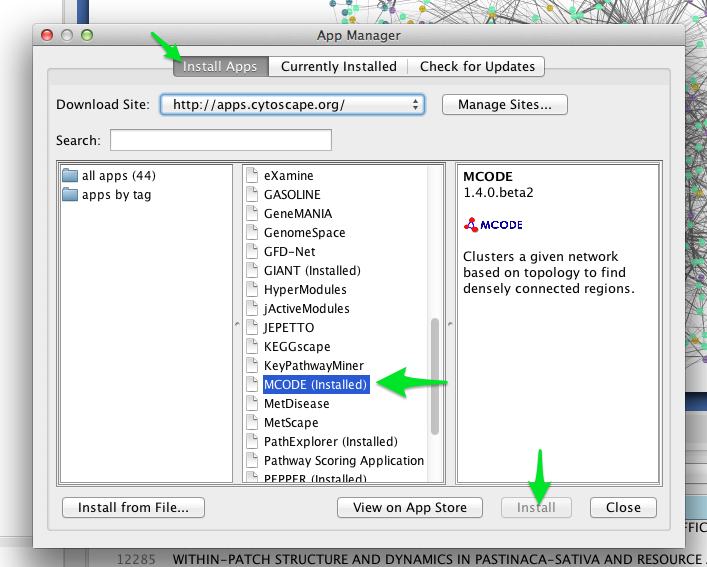Click the file icon next to GenomeSpace
The image size is (707, 567).
252,232
